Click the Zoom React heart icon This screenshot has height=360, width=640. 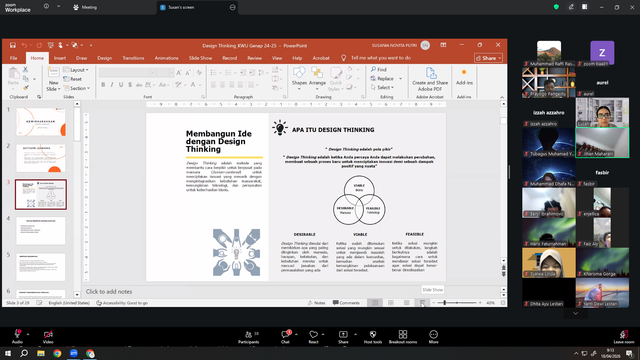click(313, 334)
